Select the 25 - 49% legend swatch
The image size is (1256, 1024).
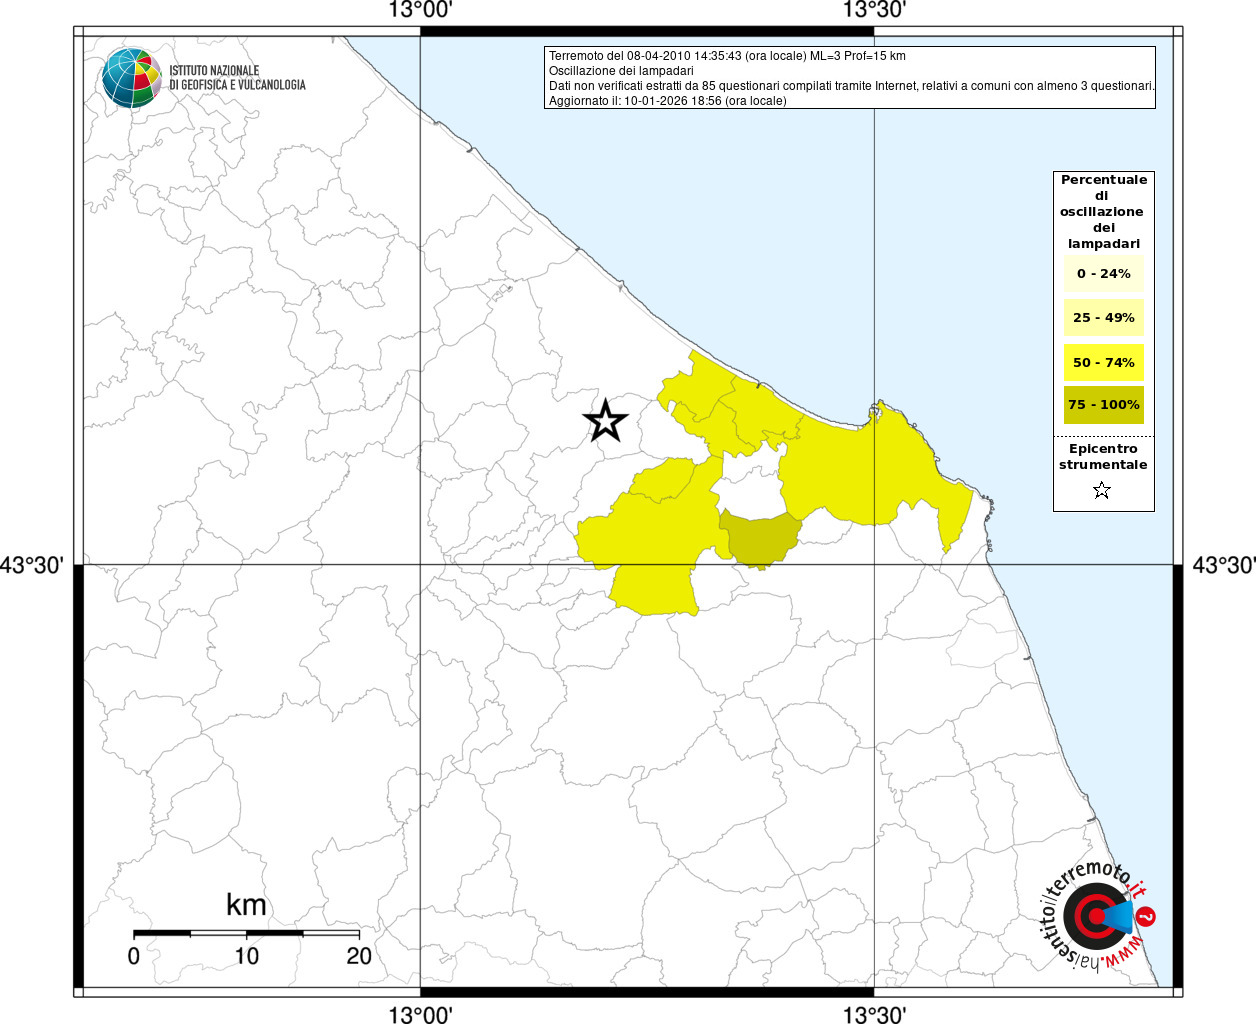tap(1103, 318)
